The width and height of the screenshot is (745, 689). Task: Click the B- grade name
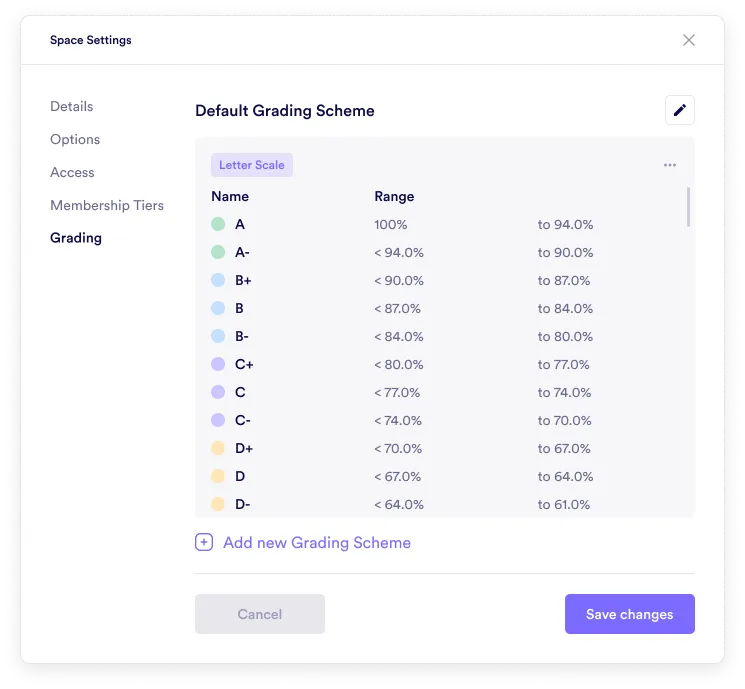click(242, 337)
